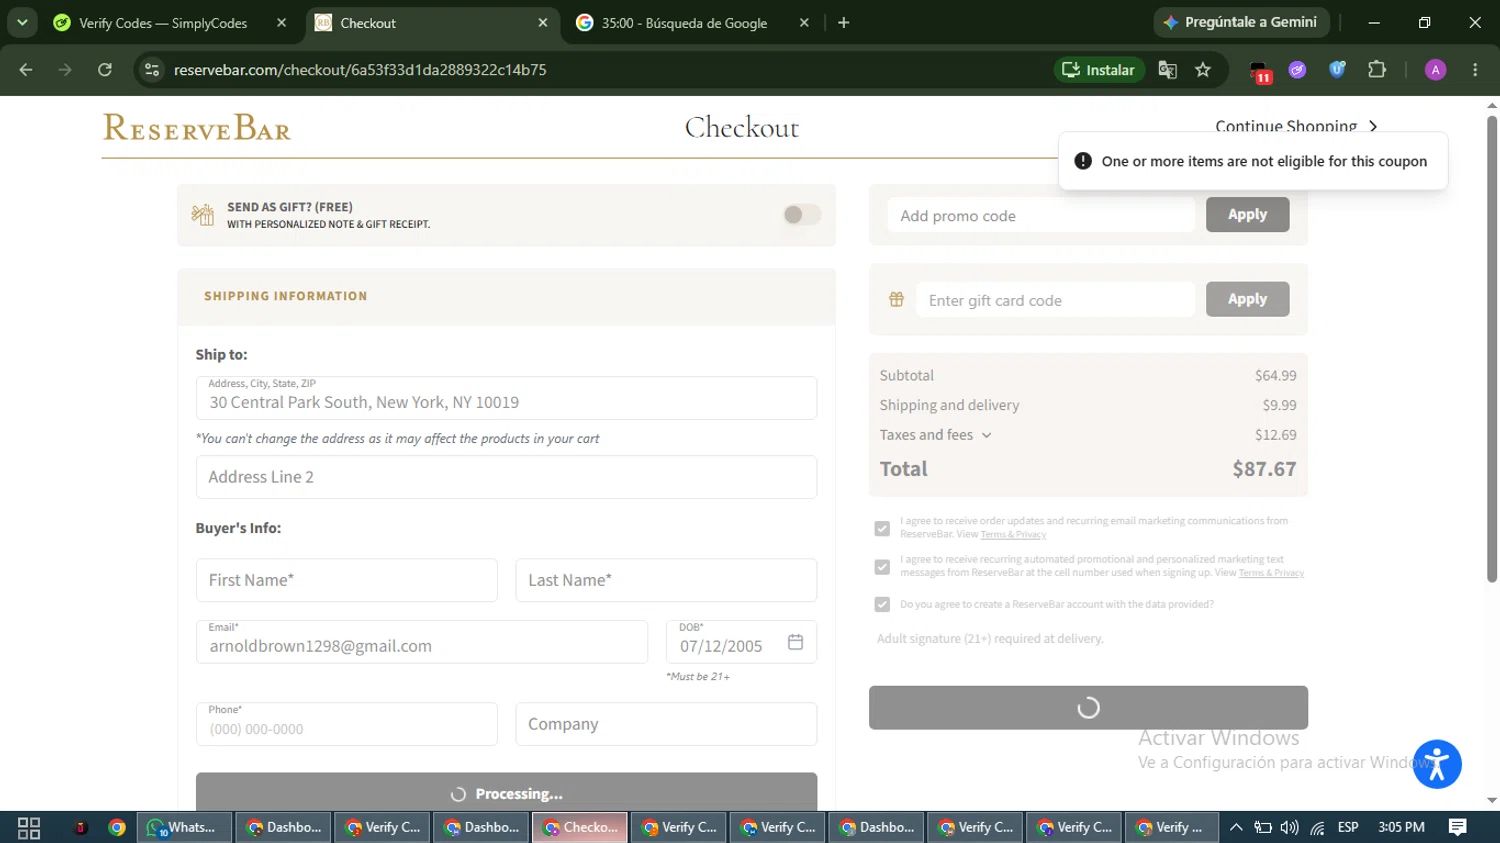Toggle the Send as Gift switch

point(802,214)
